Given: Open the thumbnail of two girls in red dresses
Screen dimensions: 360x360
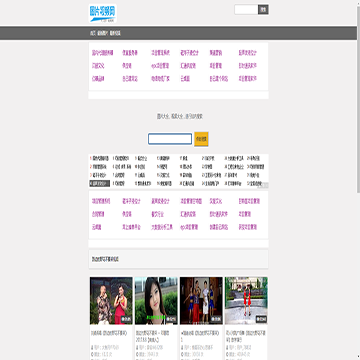Looking at the screenshot, I should click(x=246, y=301).
